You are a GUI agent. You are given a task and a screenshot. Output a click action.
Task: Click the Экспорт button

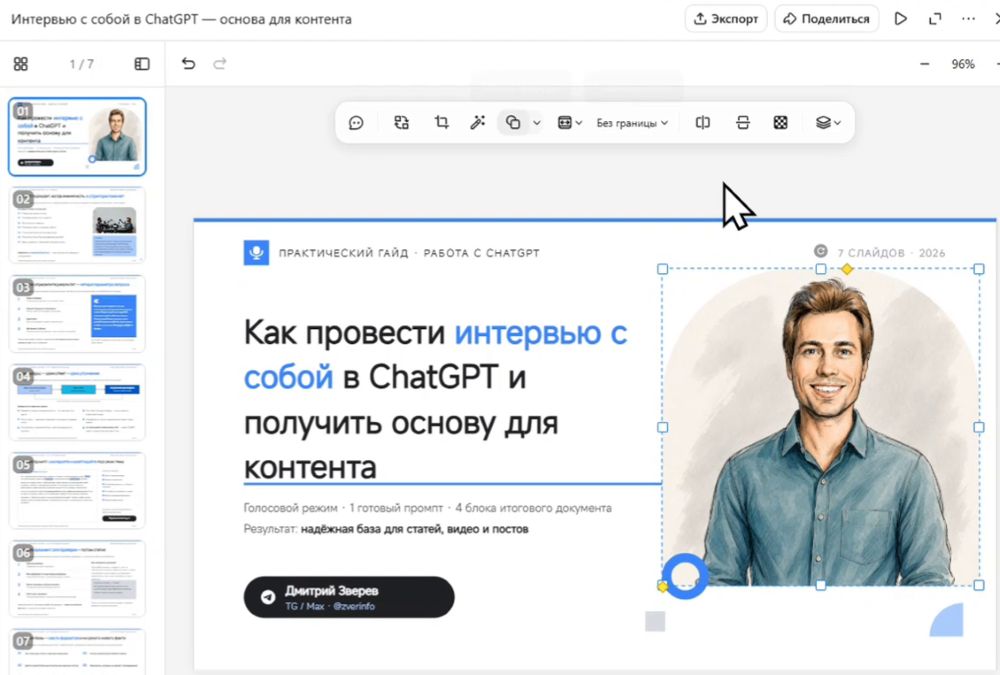pos(726,19)
